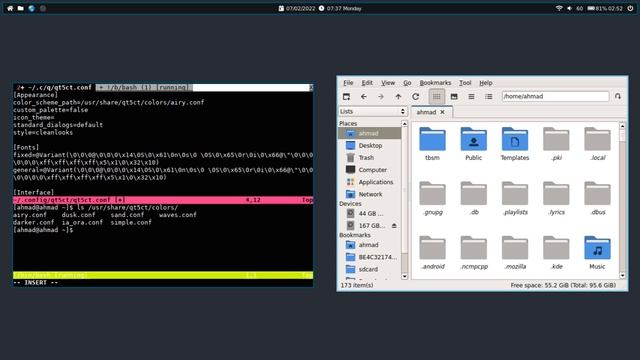The height and width of the screenshot is (360, 640).
Task: Select the Music folder icon
Action: coord(598,248)
